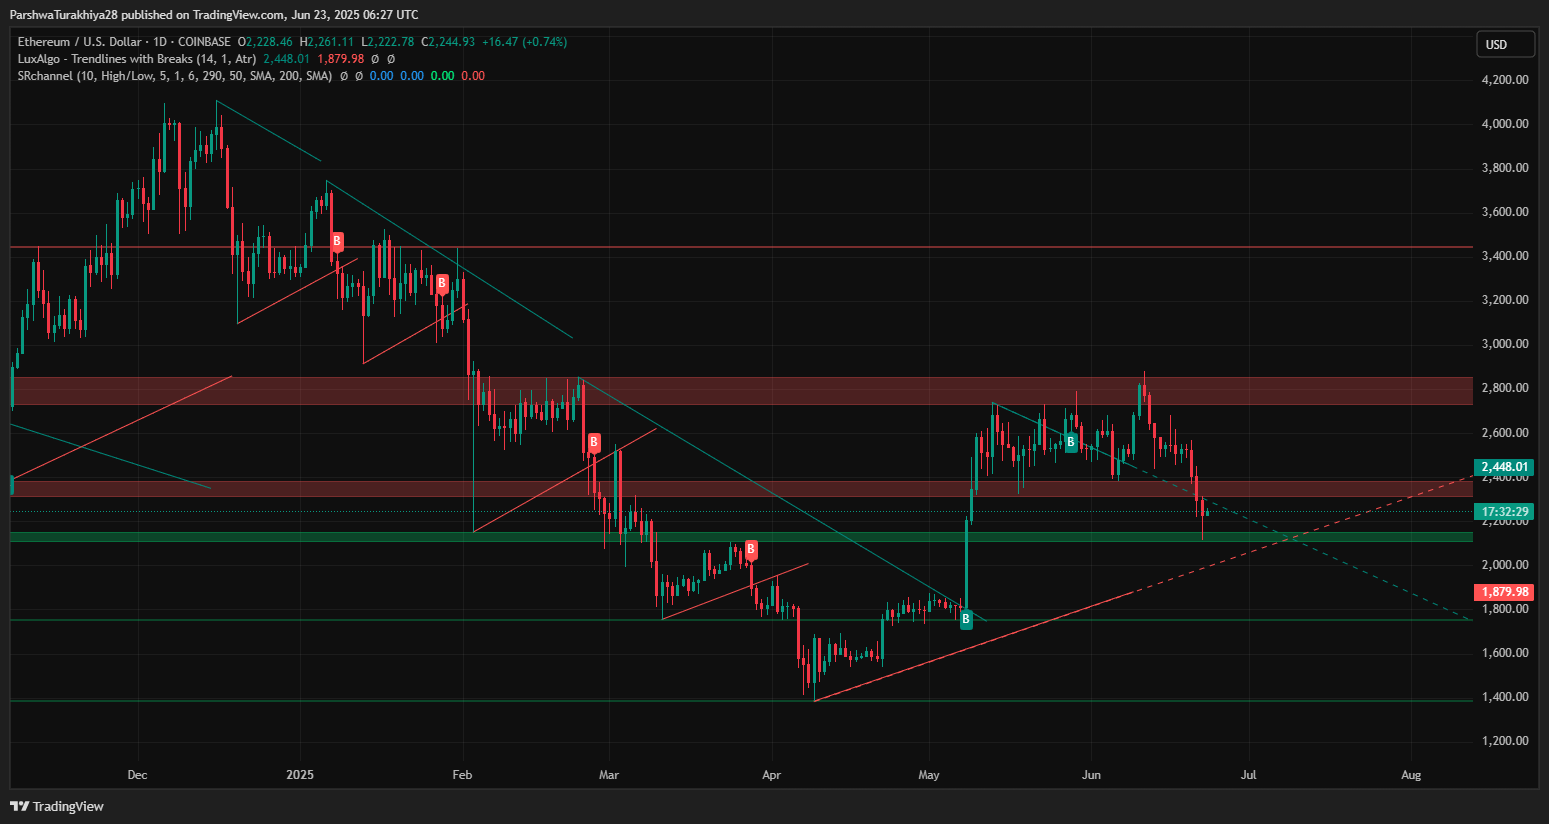Expand the COINBASE exchange label in legend
This screenshot has width=1549, height=824.
coord(203,43)
